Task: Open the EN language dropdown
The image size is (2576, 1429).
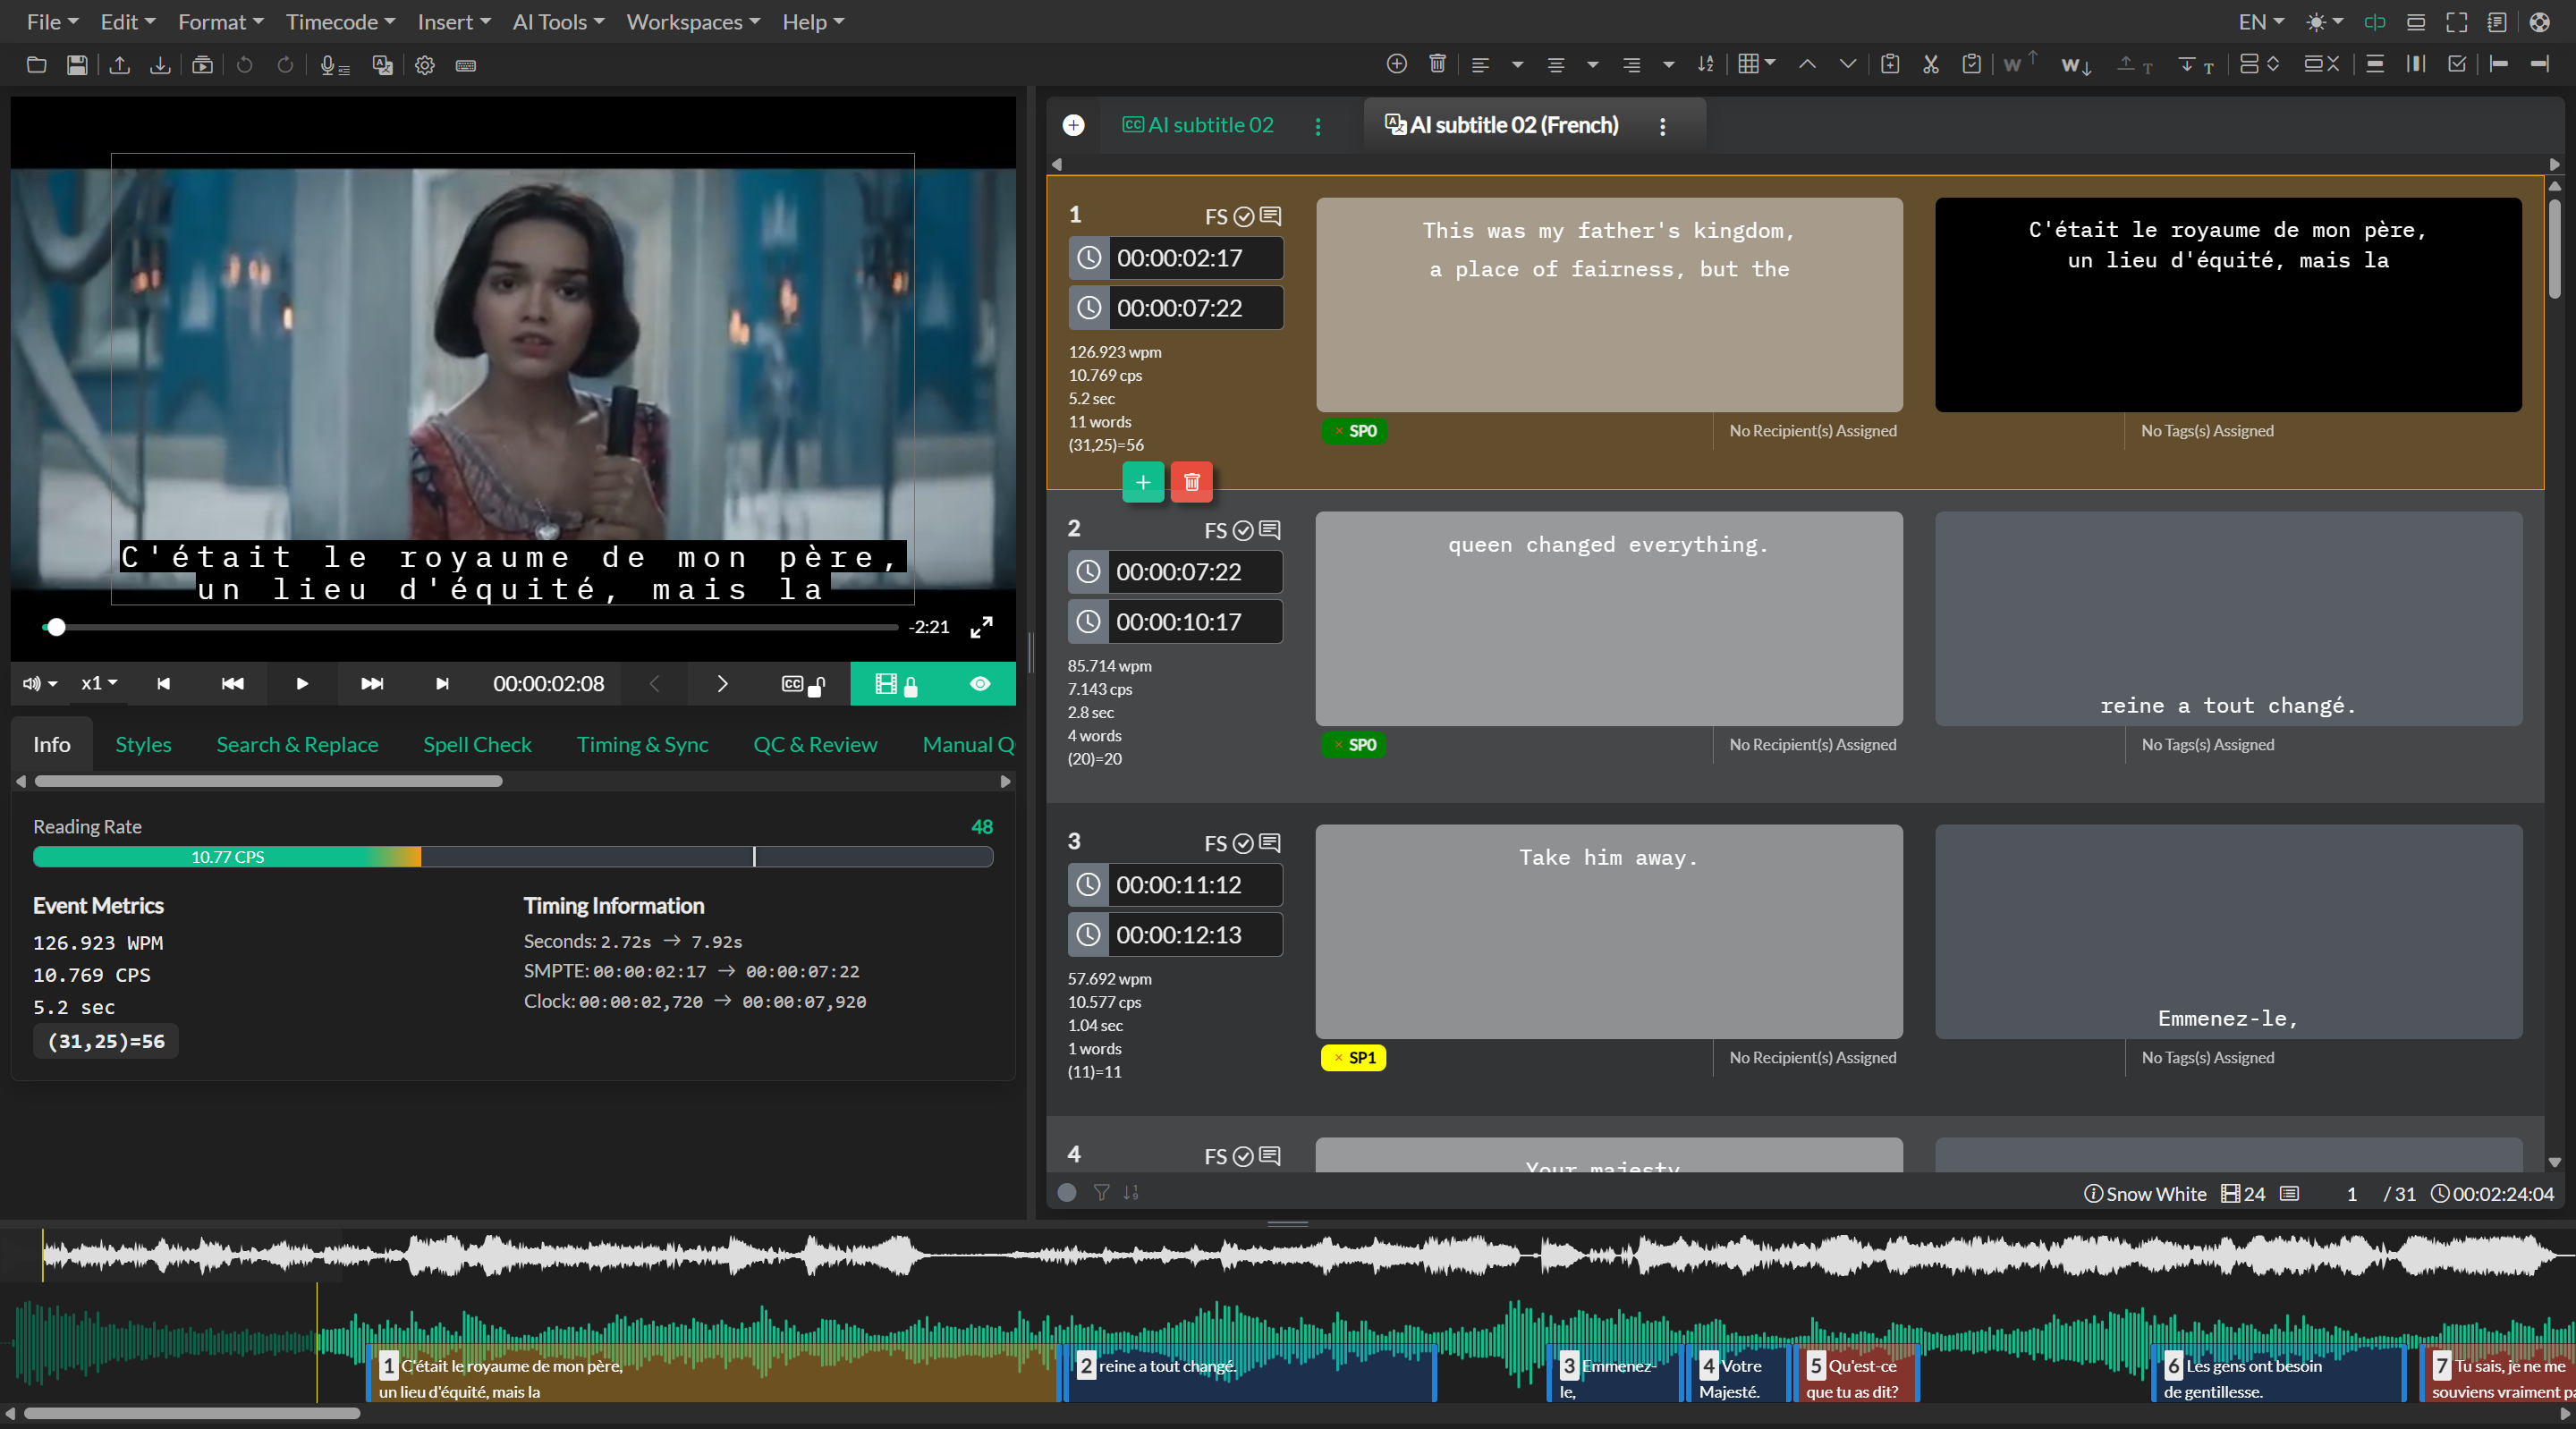Action: click(2262, 22)
